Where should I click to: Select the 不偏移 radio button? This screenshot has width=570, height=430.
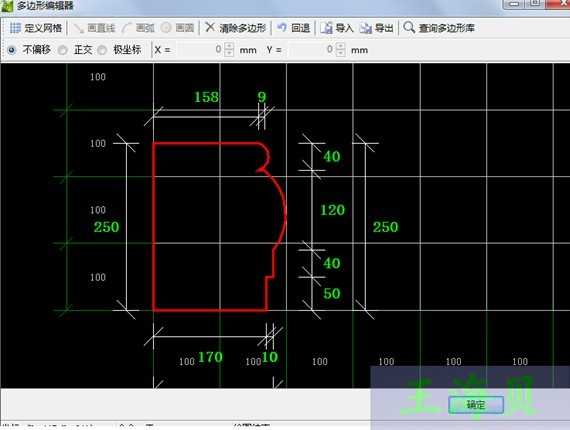(x=12, y=50)
